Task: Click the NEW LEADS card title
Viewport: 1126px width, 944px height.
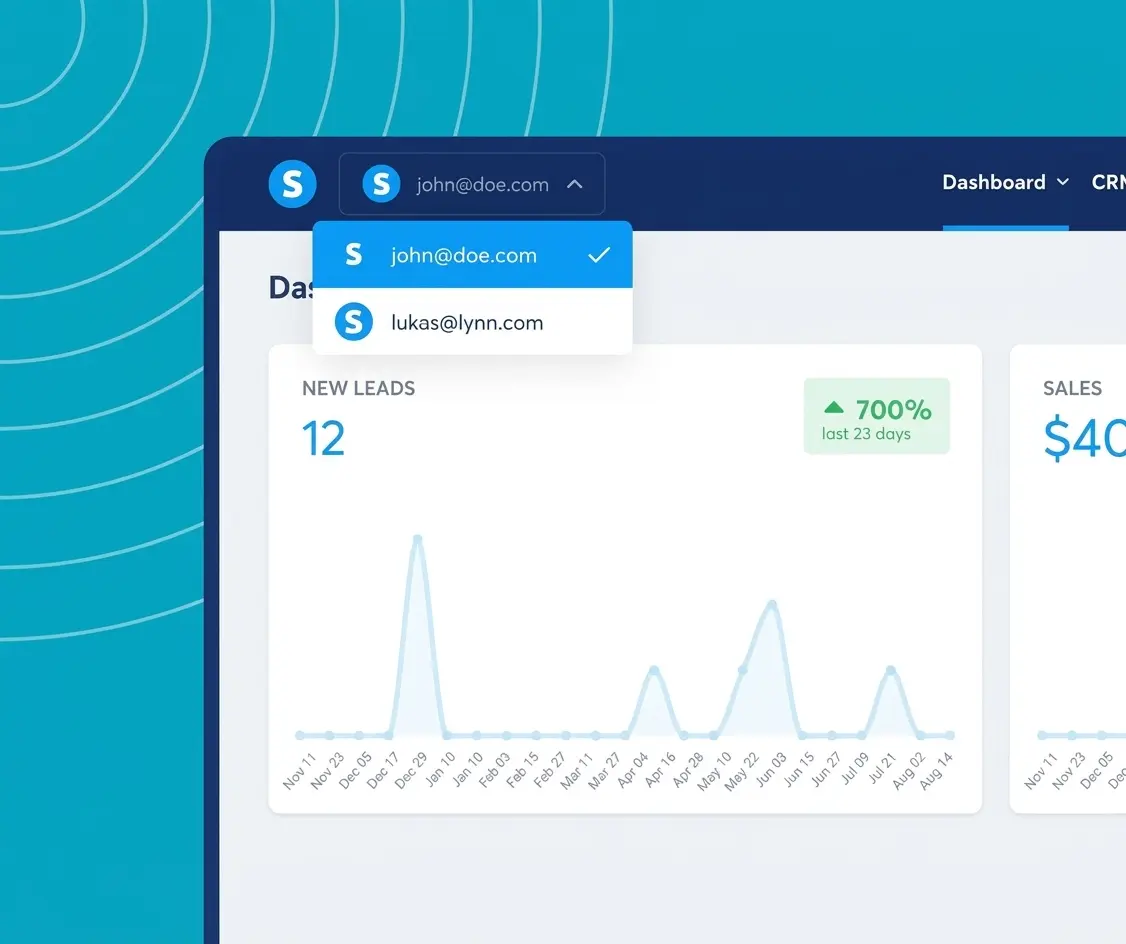Action: tap(358, 388)
